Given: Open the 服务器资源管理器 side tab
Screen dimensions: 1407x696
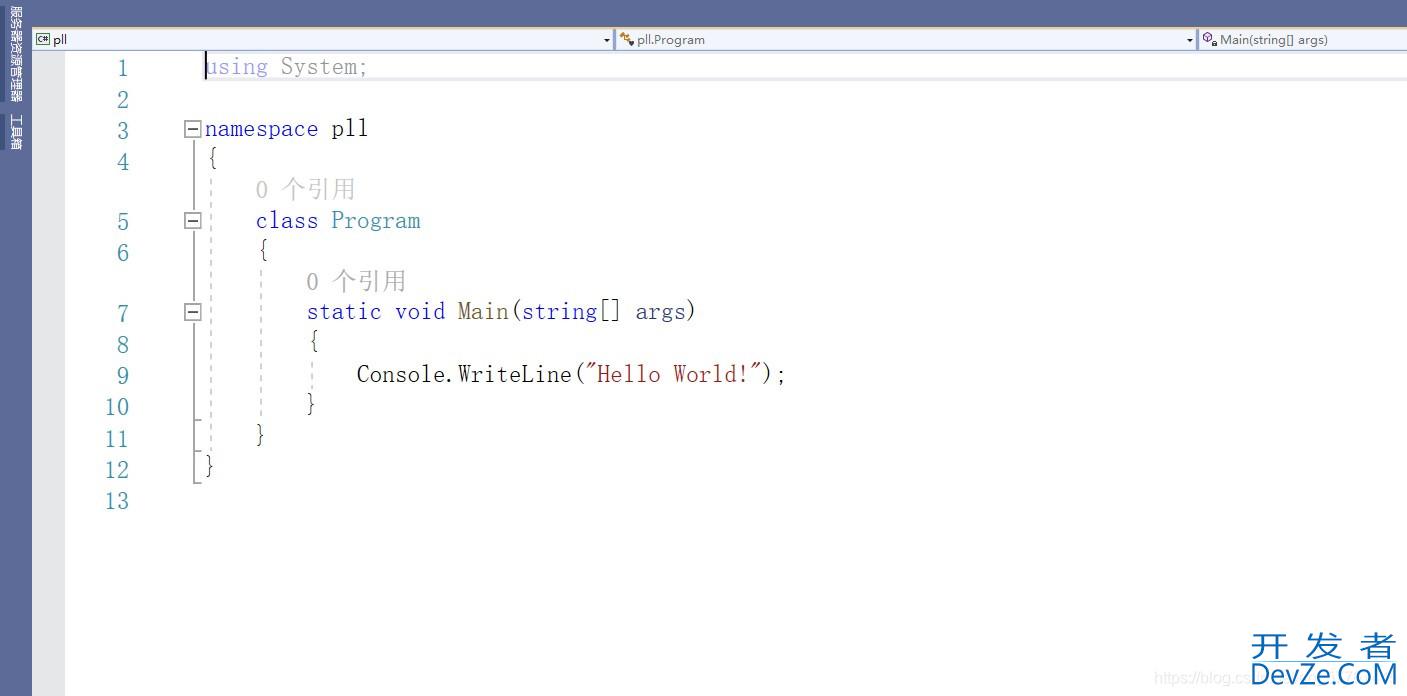Looking at the screenshot, I should [x=16, y=54].
